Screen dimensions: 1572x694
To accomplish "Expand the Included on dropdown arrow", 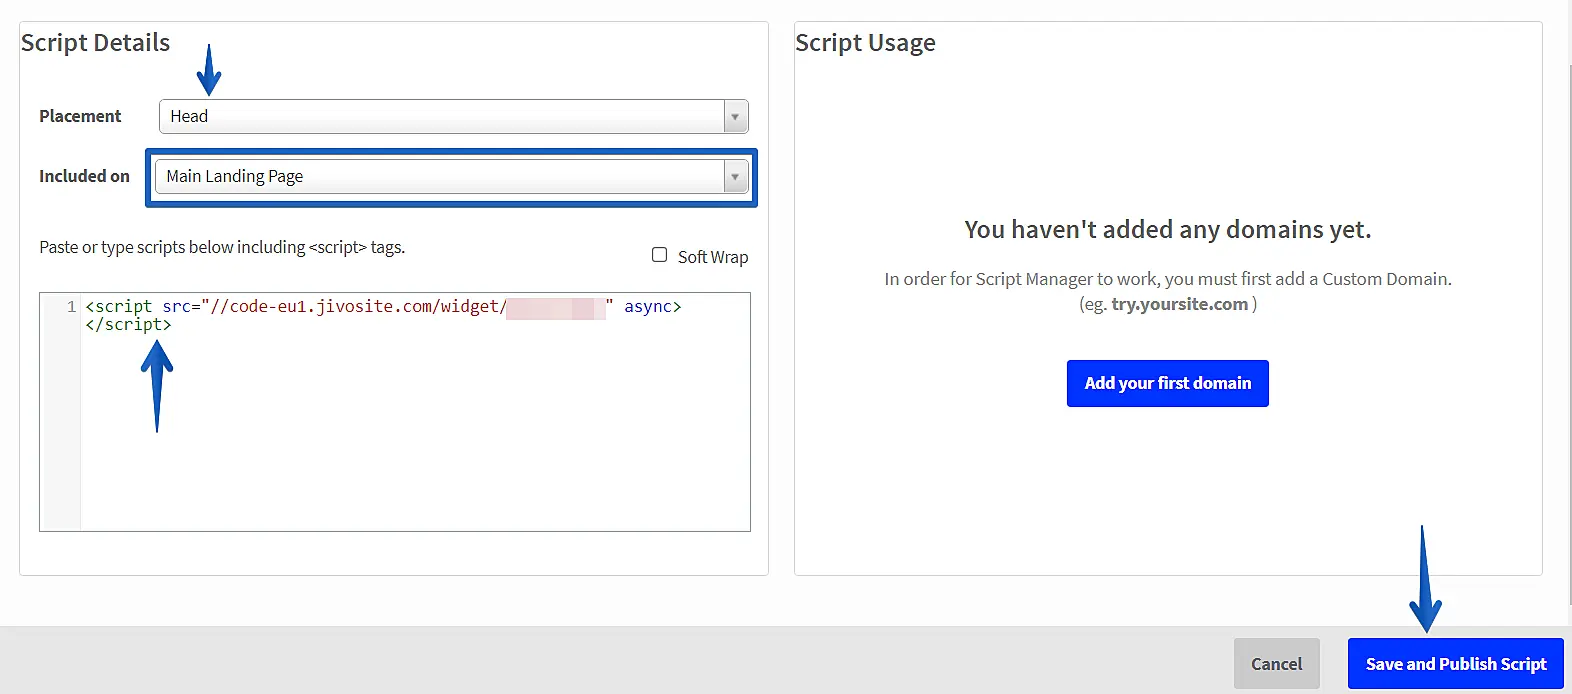I will tap(735, 177).
